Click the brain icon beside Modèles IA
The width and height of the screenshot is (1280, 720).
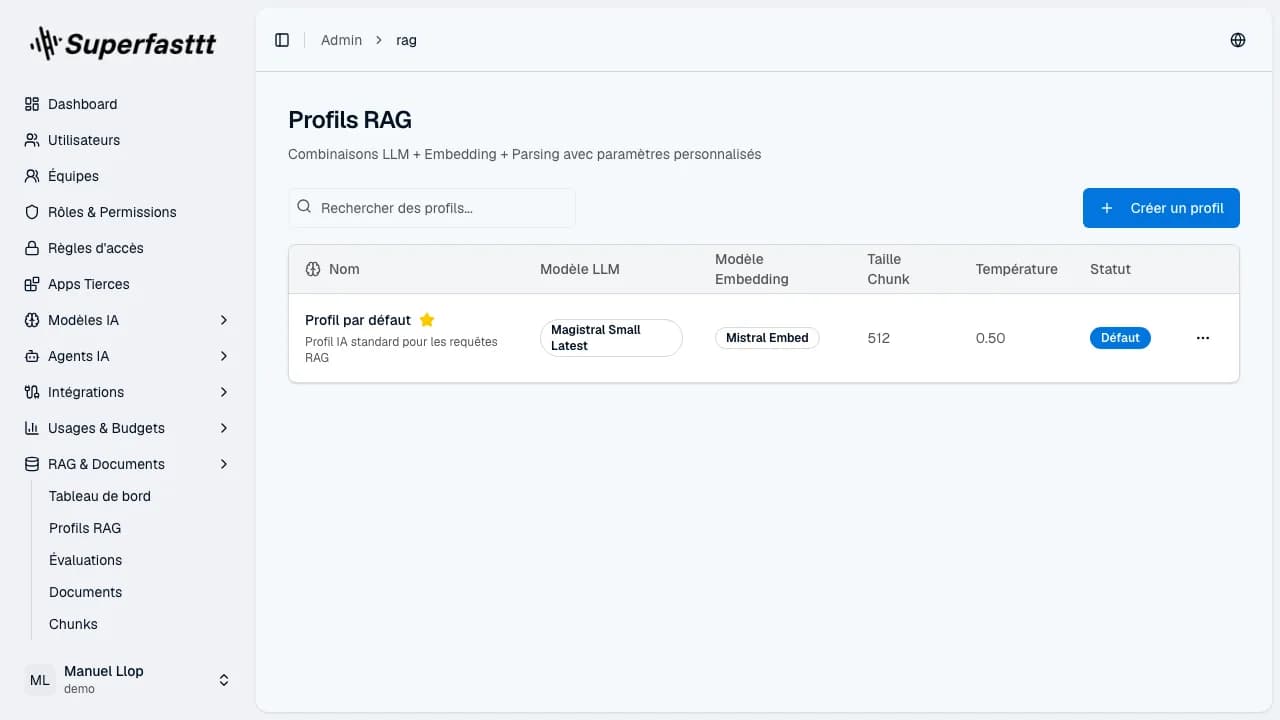pyautogui.click(x=32, y=320)
